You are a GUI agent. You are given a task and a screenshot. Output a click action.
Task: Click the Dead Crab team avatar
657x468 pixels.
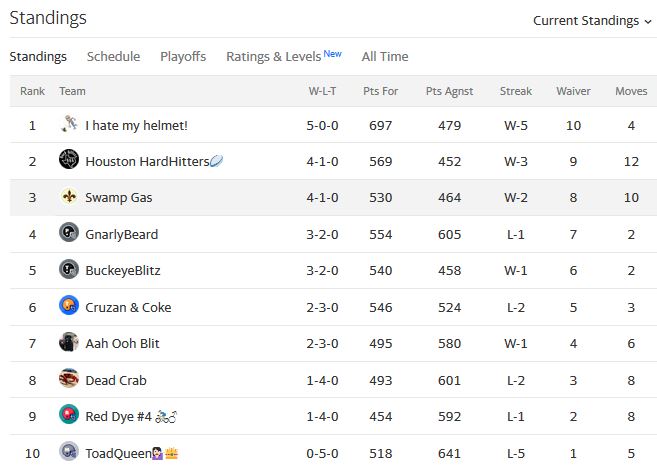69,378
